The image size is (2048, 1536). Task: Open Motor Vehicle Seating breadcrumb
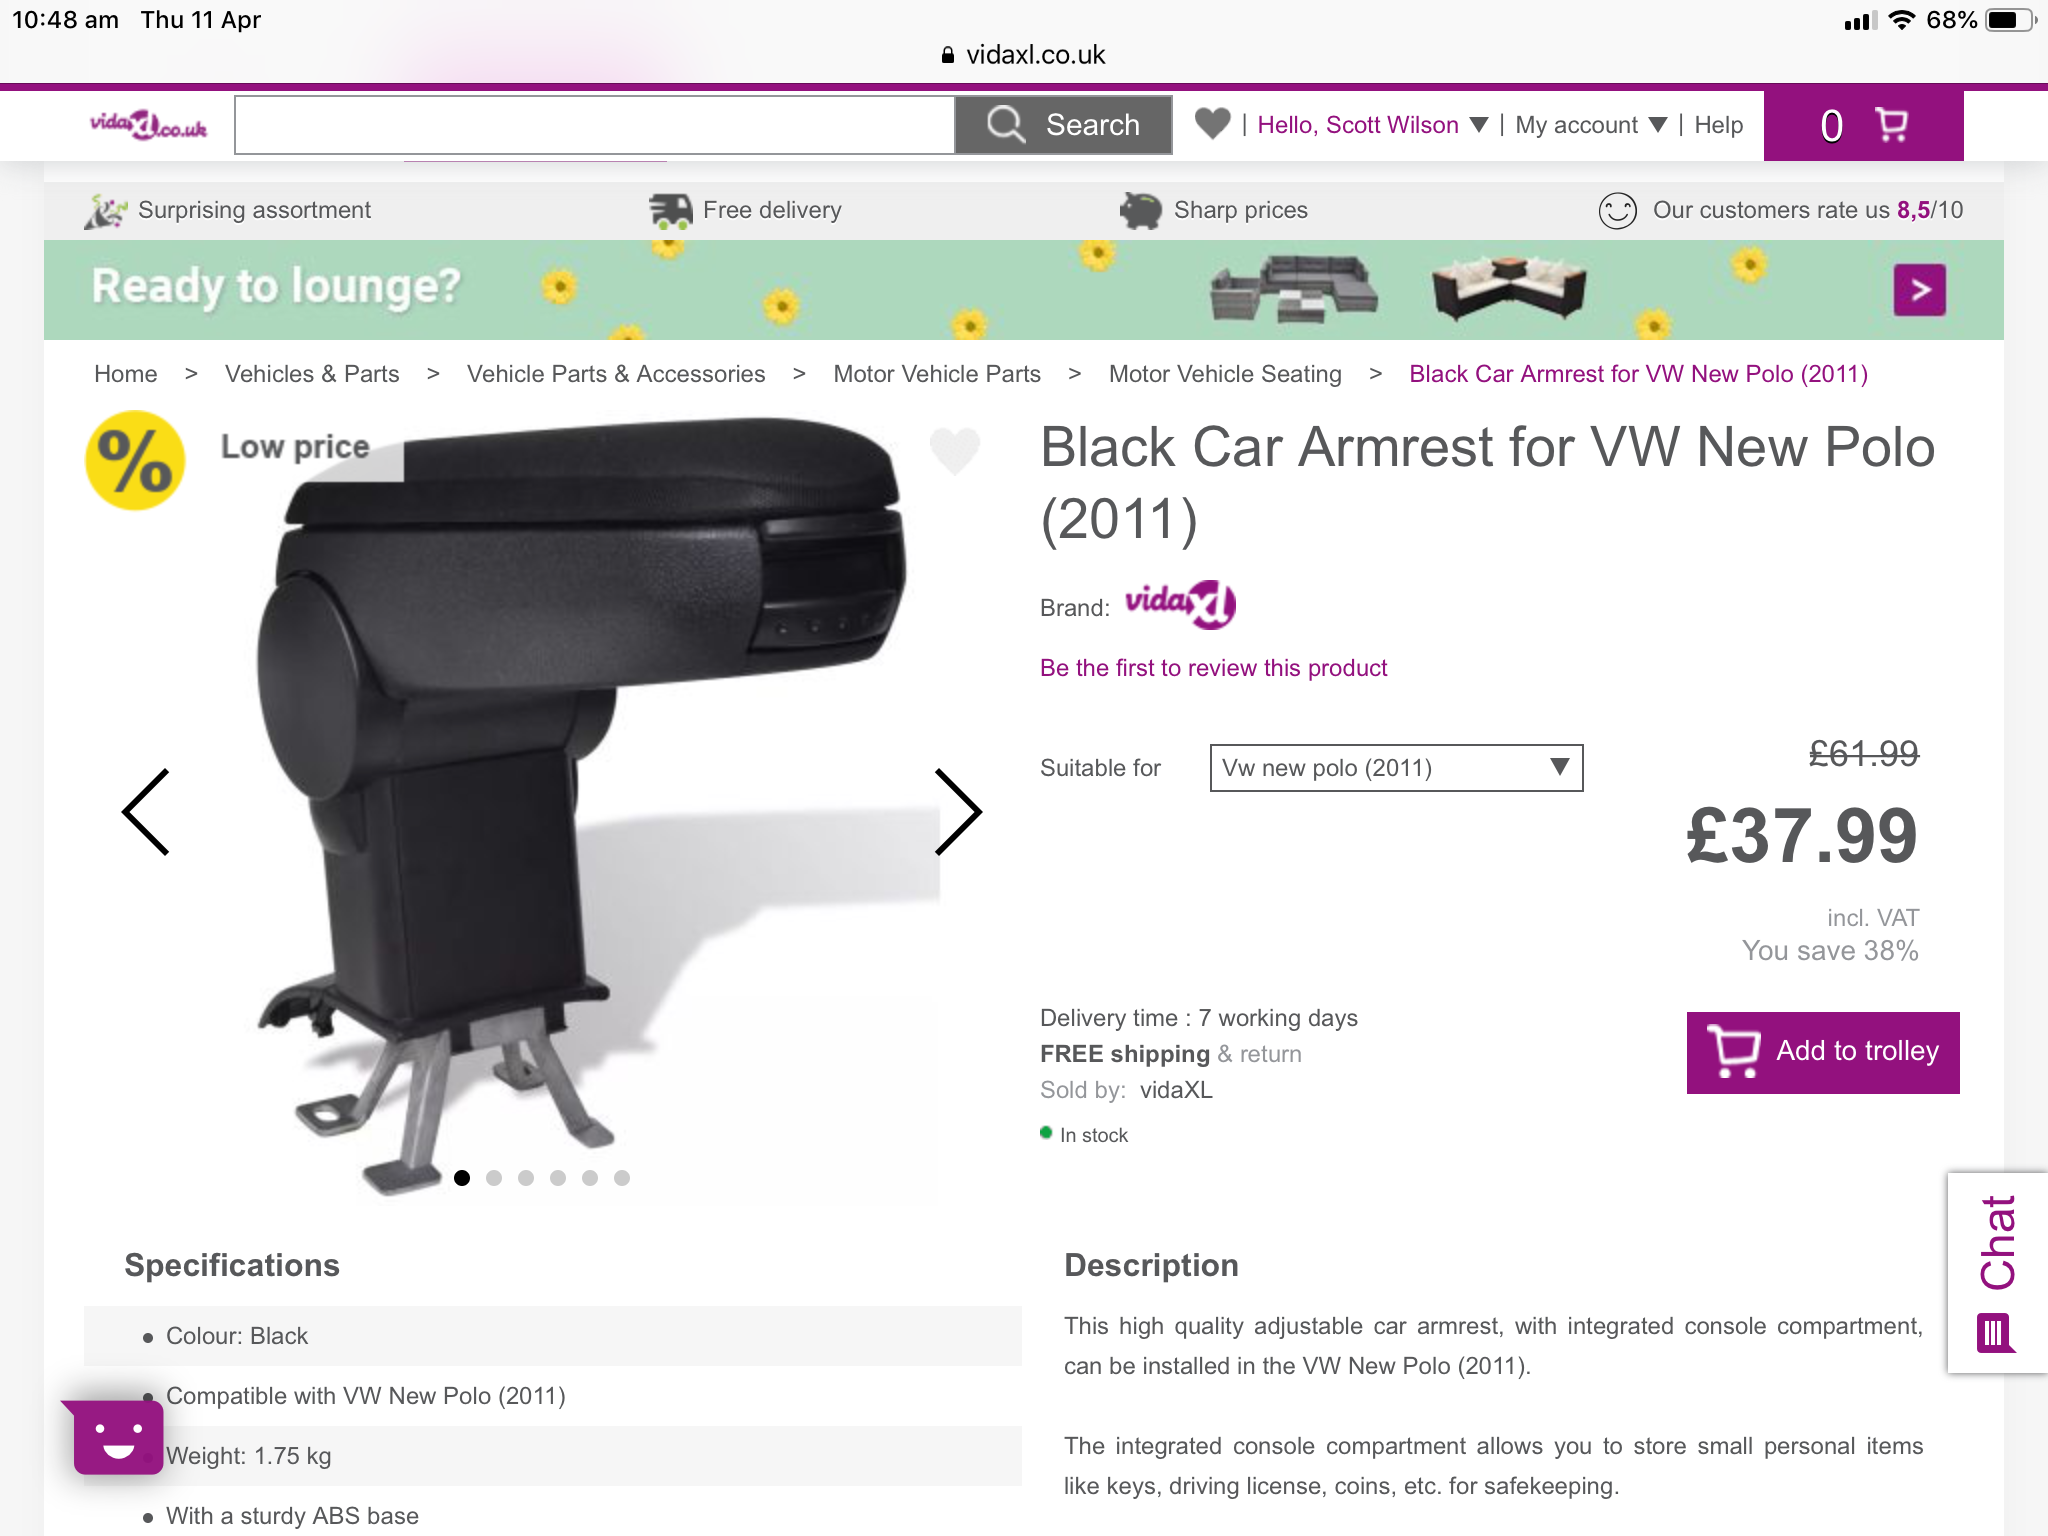[1225, 374]
